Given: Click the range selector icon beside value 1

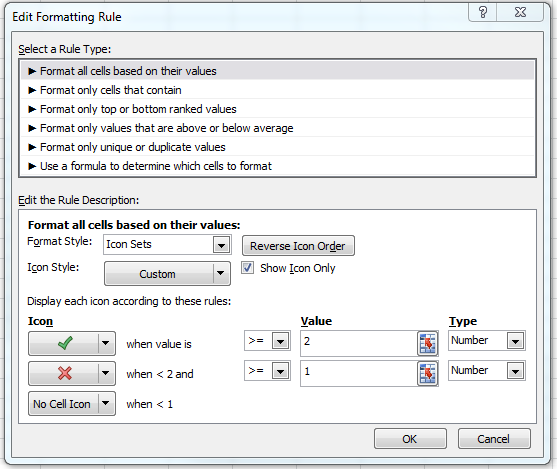Looking at the screenshot, I should coord(427,373).
